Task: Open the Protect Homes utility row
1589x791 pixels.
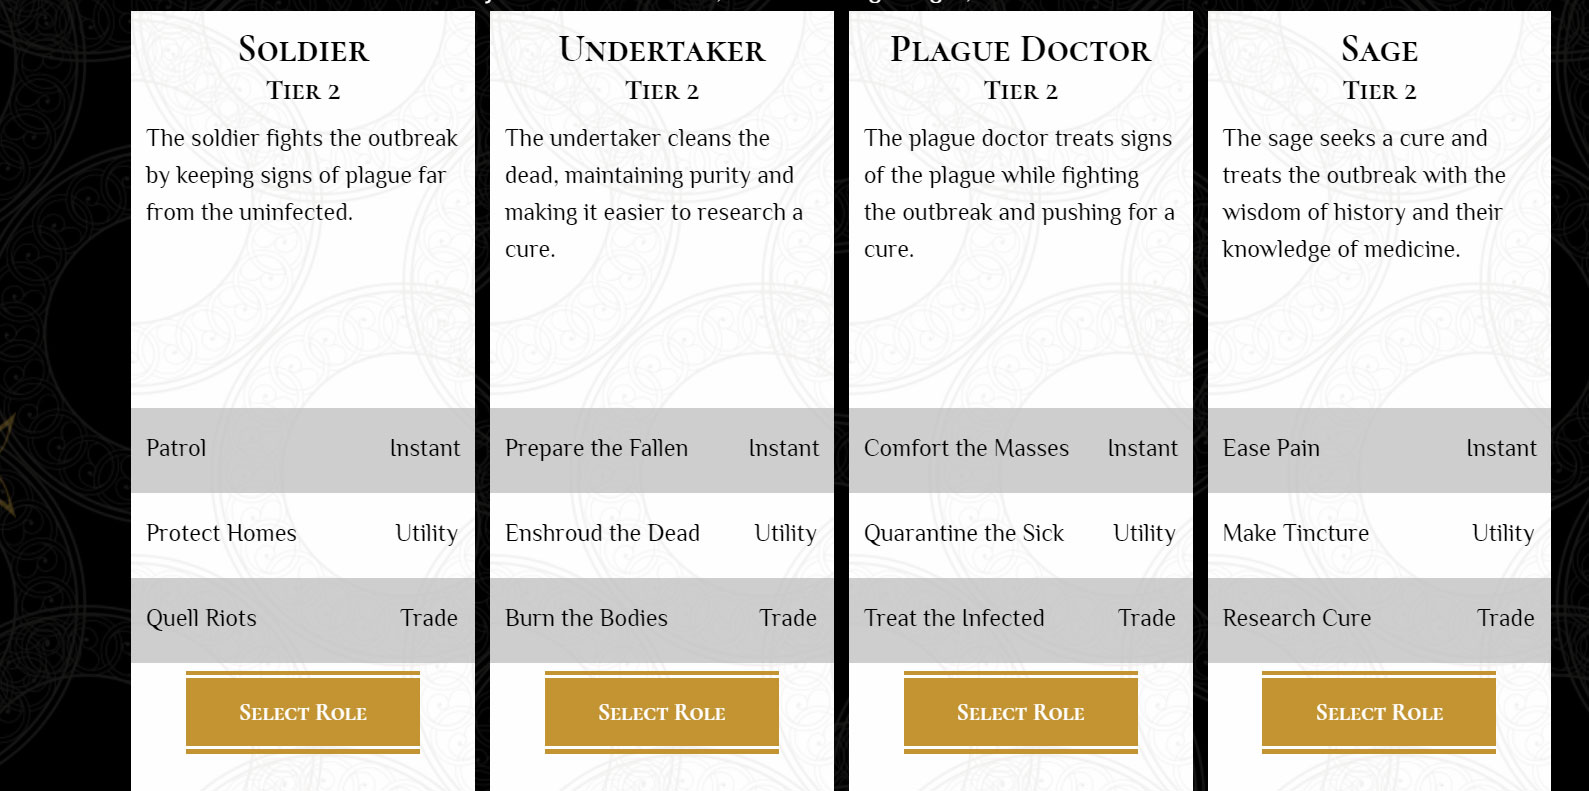Action: (x=303, y=535)
